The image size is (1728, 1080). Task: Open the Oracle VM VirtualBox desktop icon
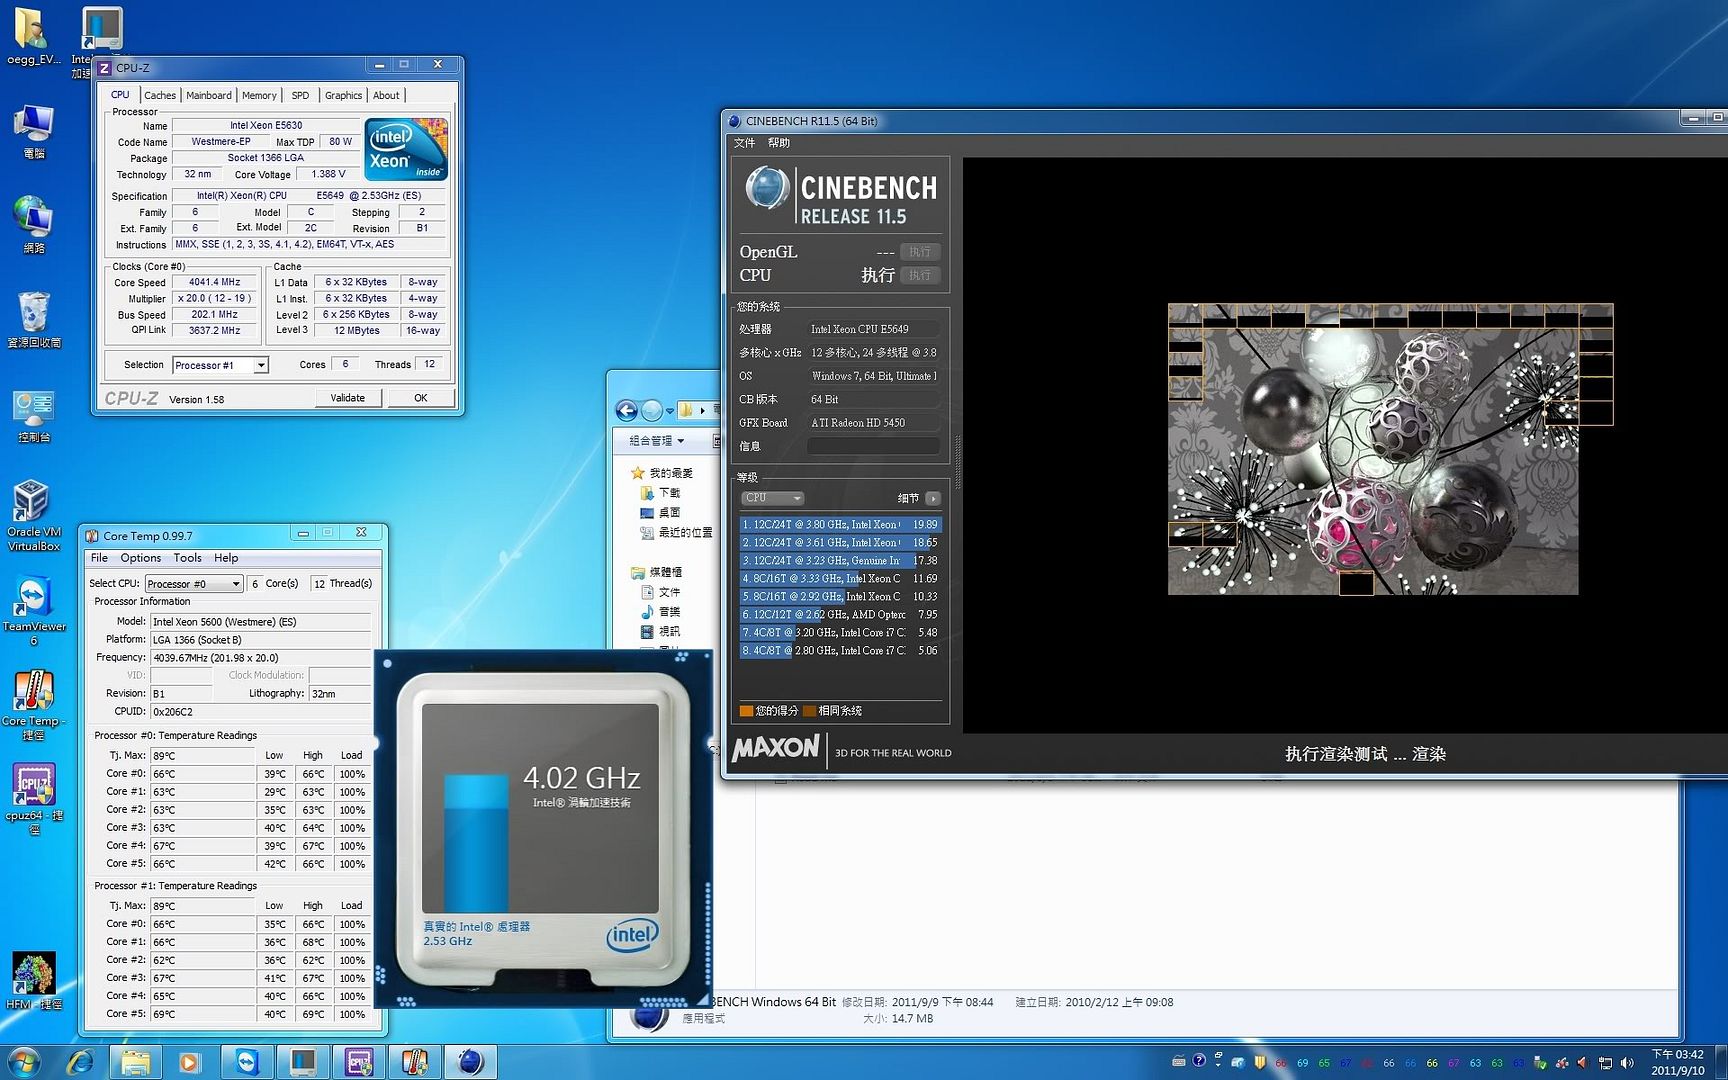pos(33,515)
